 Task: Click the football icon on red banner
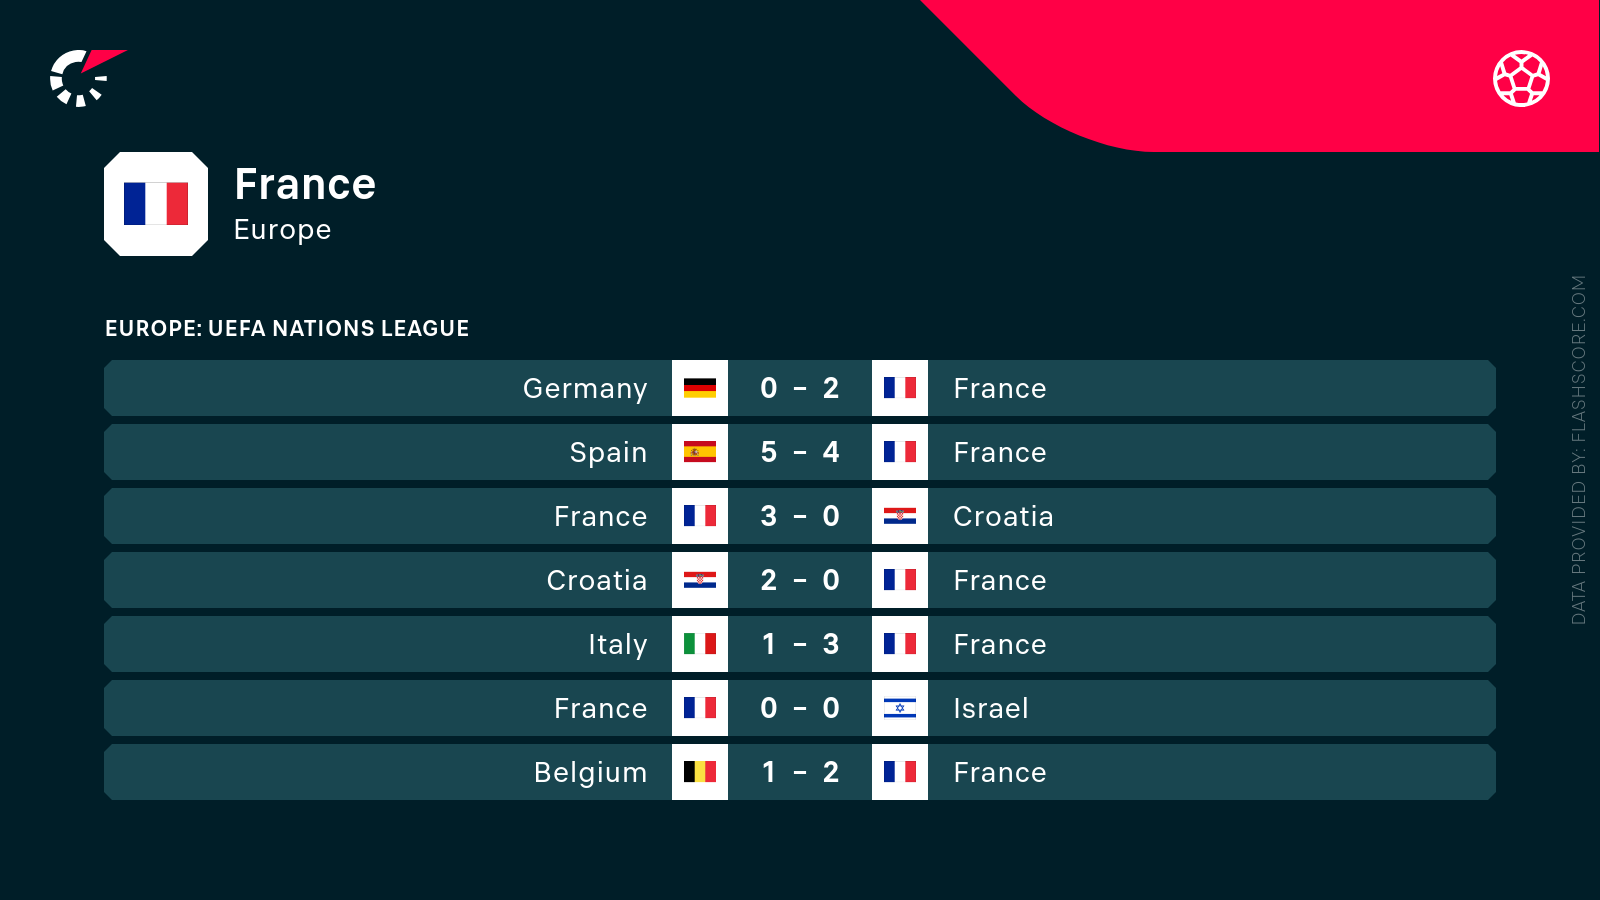(x=1521, y=78)
